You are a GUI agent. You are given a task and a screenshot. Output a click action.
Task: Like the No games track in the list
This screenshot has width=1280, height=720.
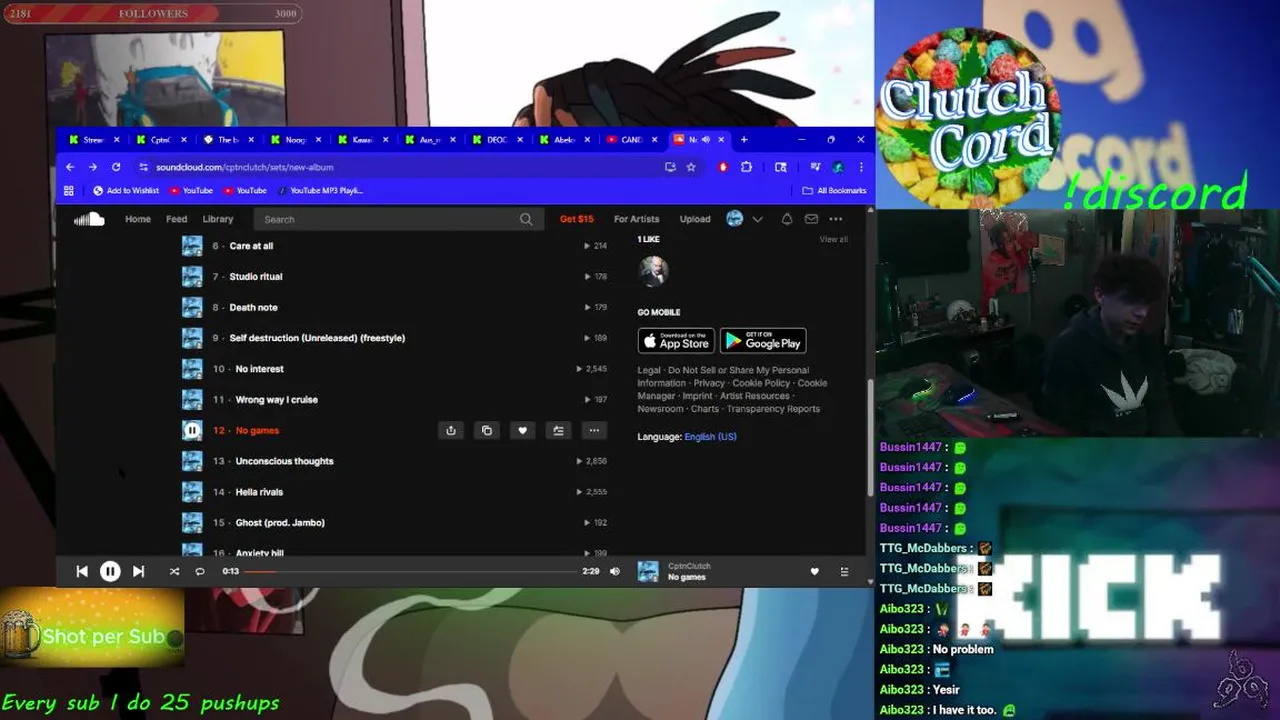522,430
